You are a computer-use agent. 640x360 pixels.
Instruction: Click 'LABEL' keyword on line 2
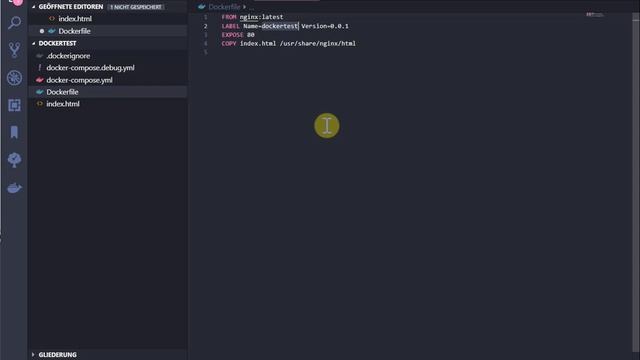pos(231,26)
